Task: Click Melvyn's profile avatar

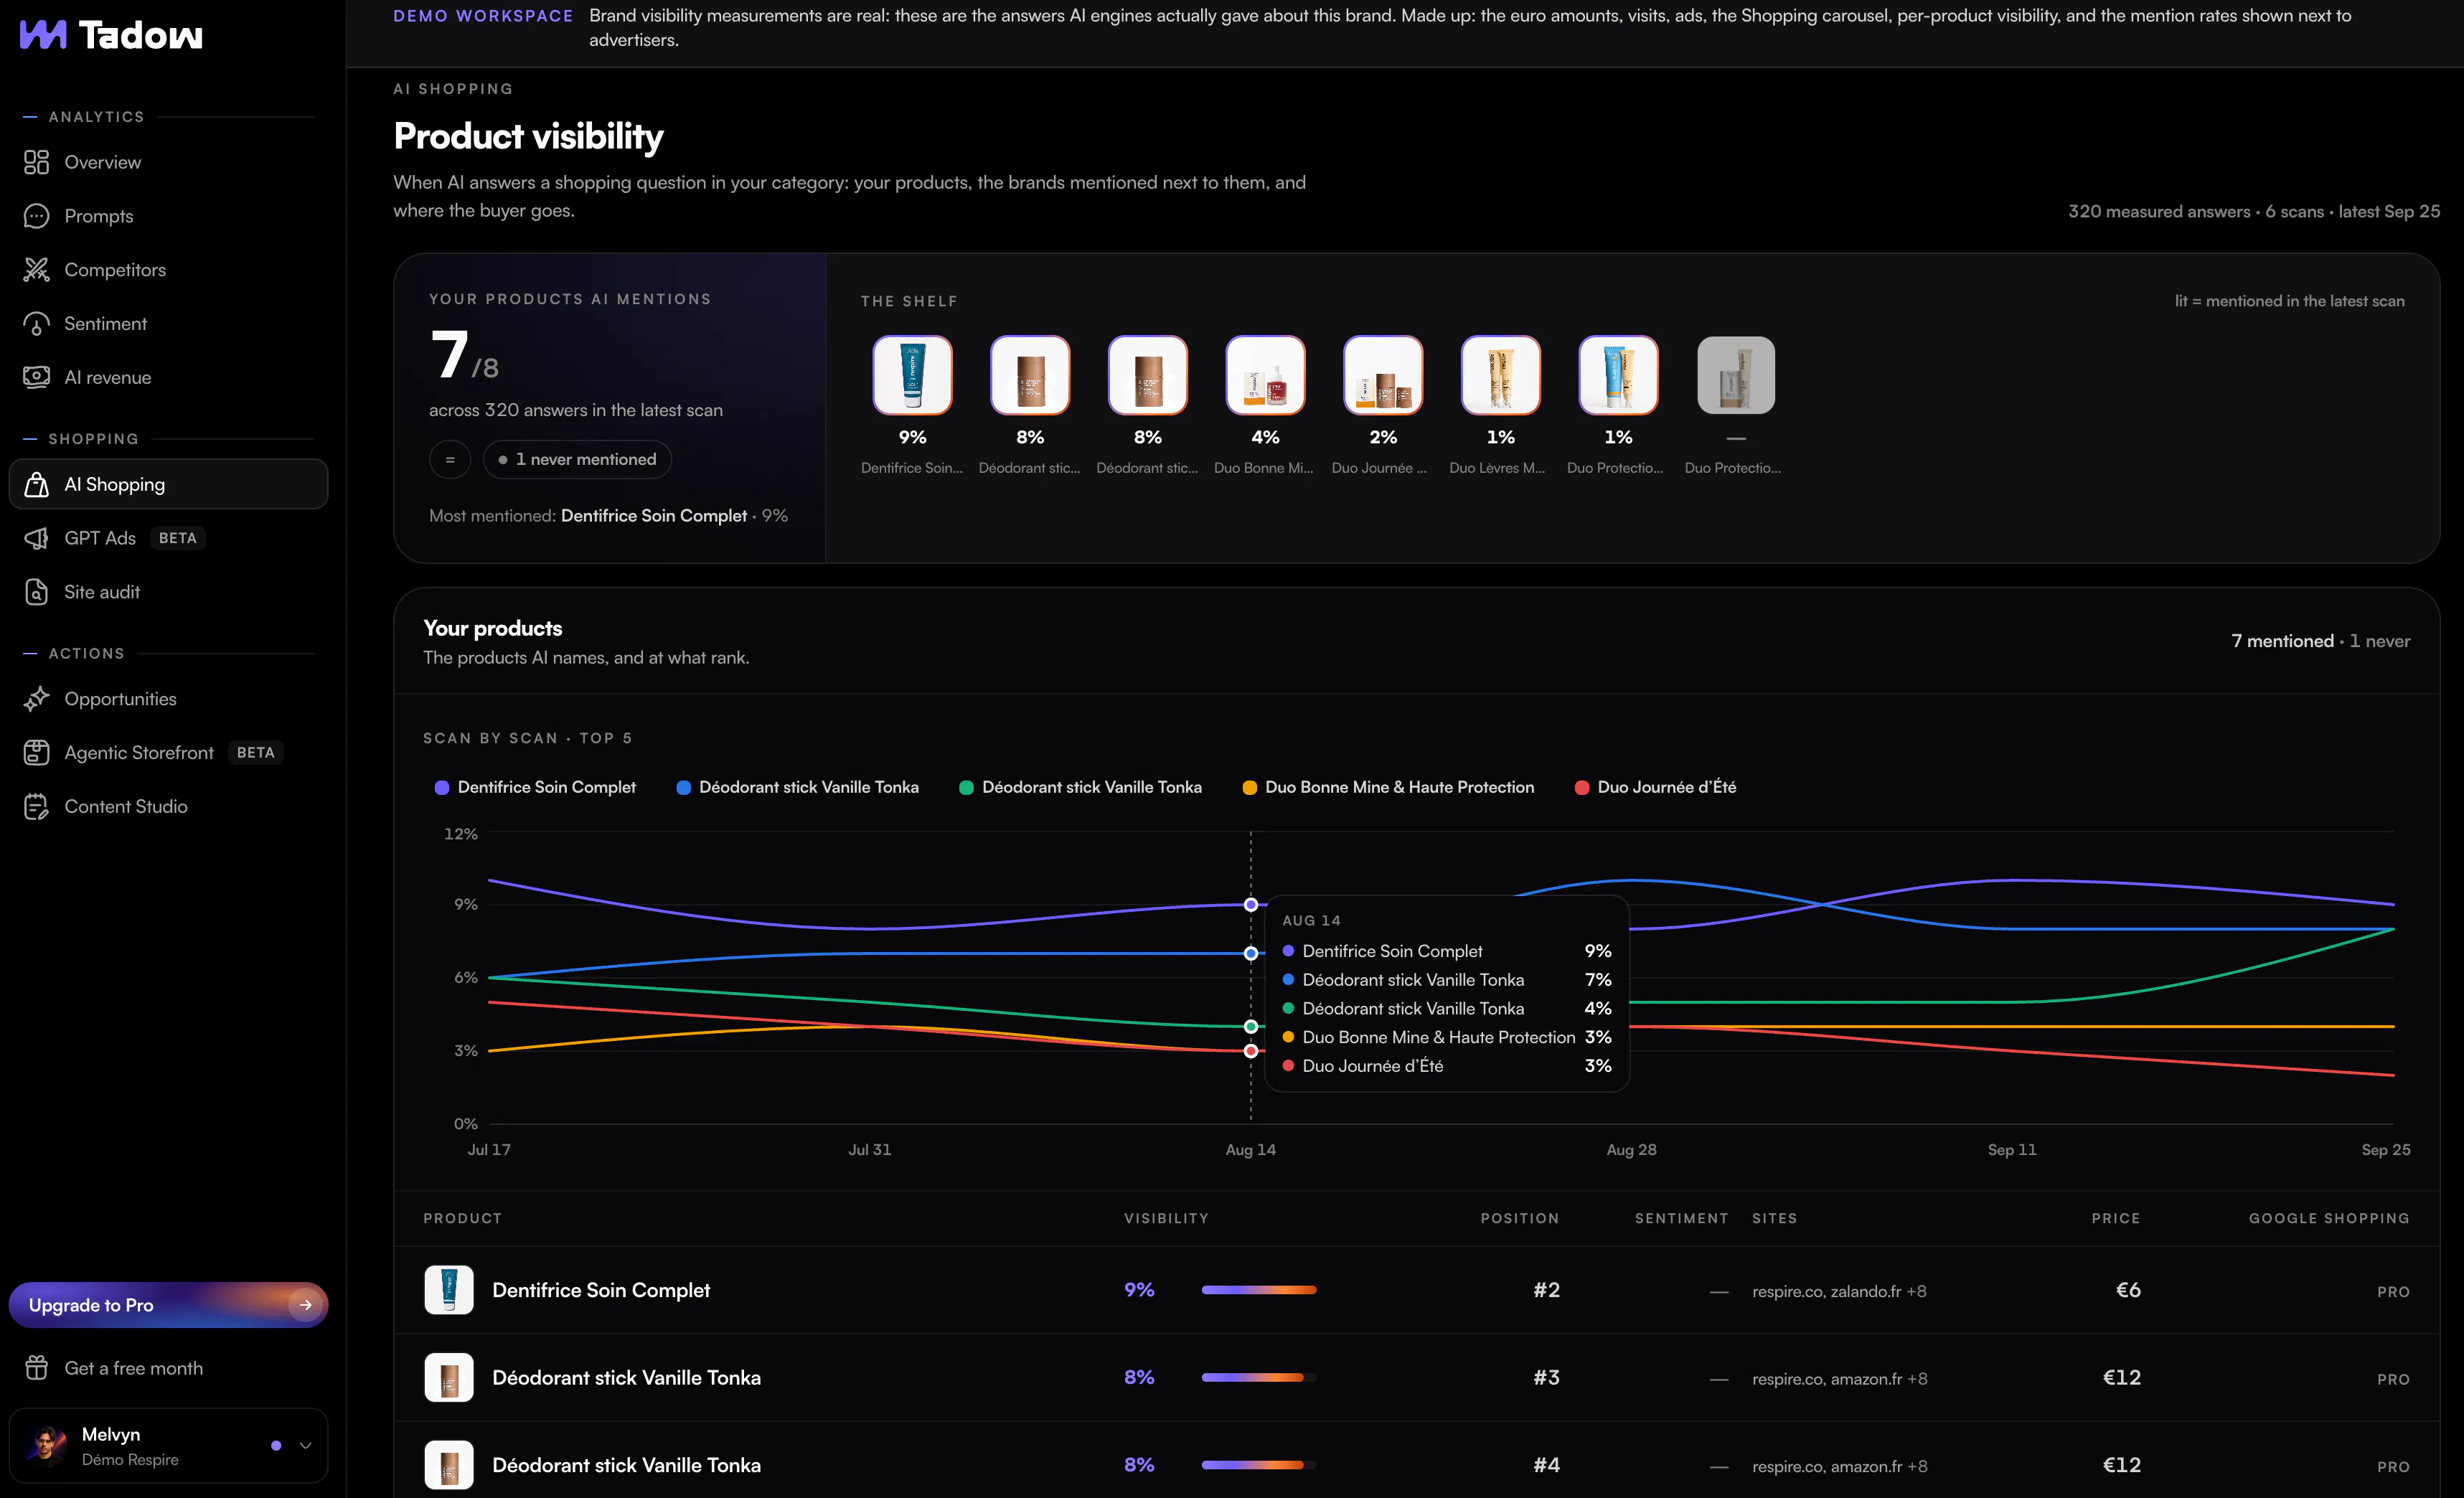Action: [x=45, y=1446]
